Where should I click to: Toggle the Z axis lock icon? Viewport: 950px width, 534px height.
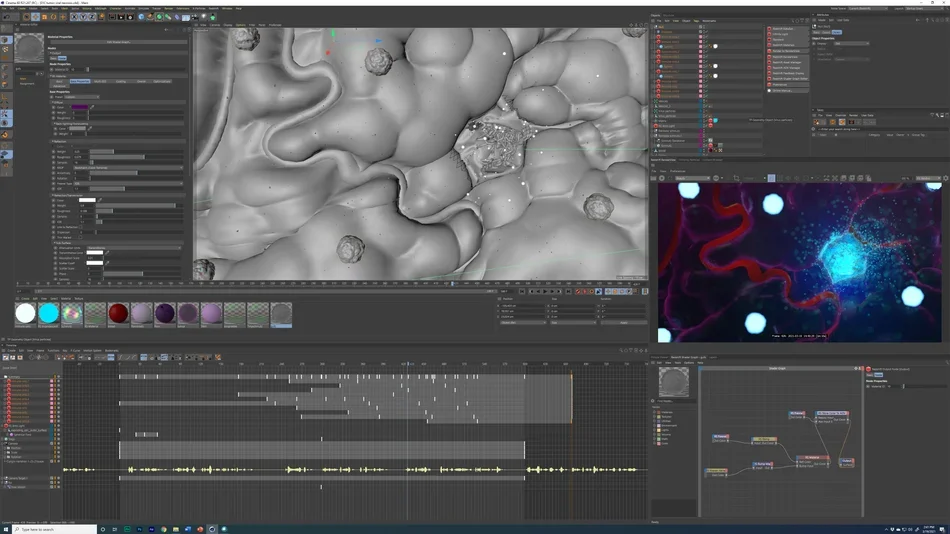[x=92, y=17]
